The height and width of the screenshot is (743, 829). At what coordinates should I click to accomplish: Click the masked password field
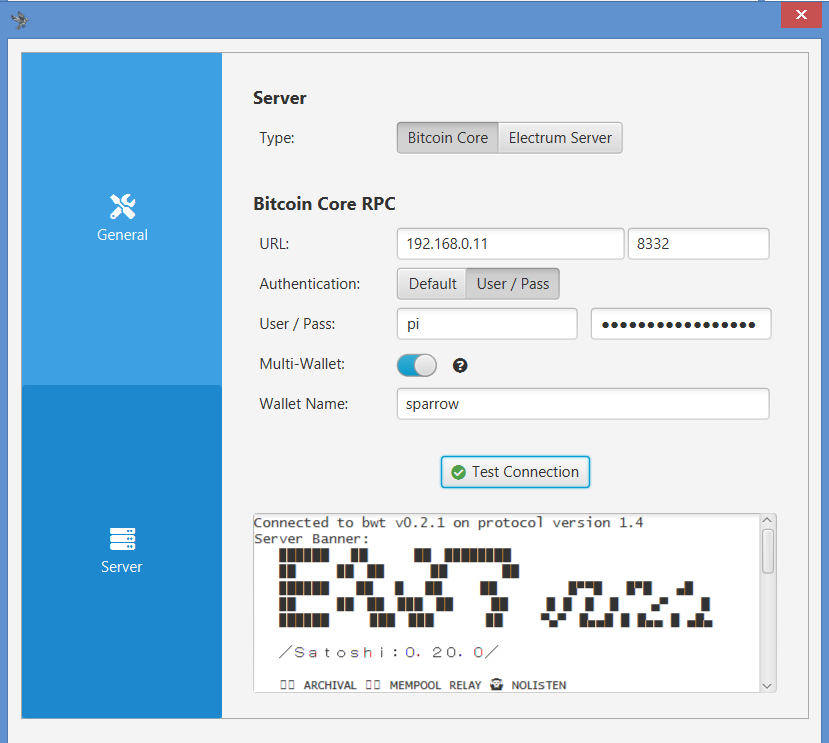pyautogui.click(x=681, y=324)
